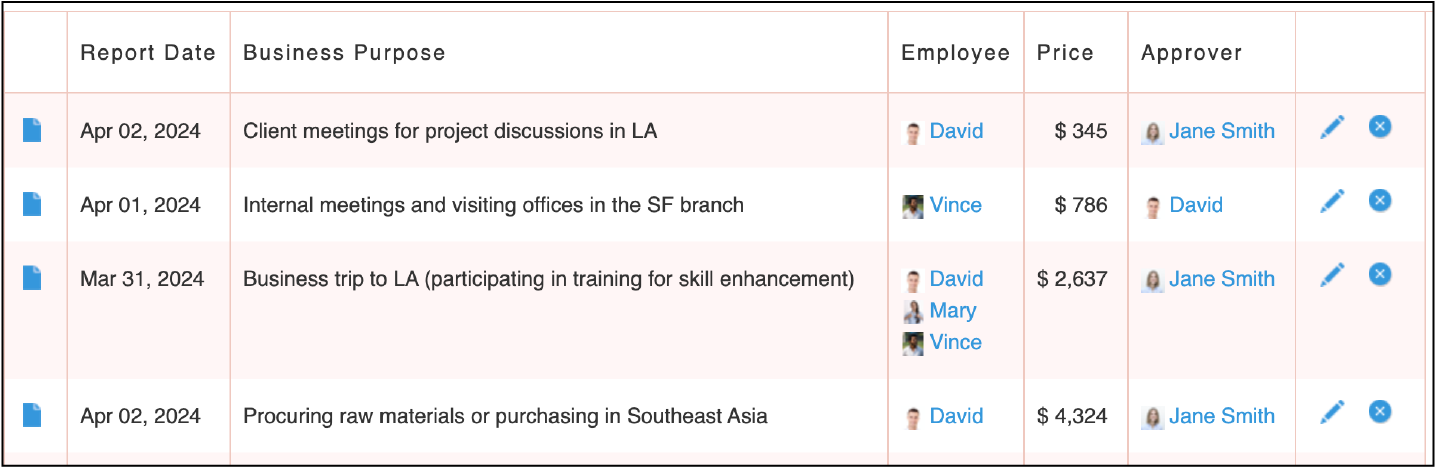The width and height of the screenshot is (1436, 468).
Task: Click the Price column header
Action: 1065,53
